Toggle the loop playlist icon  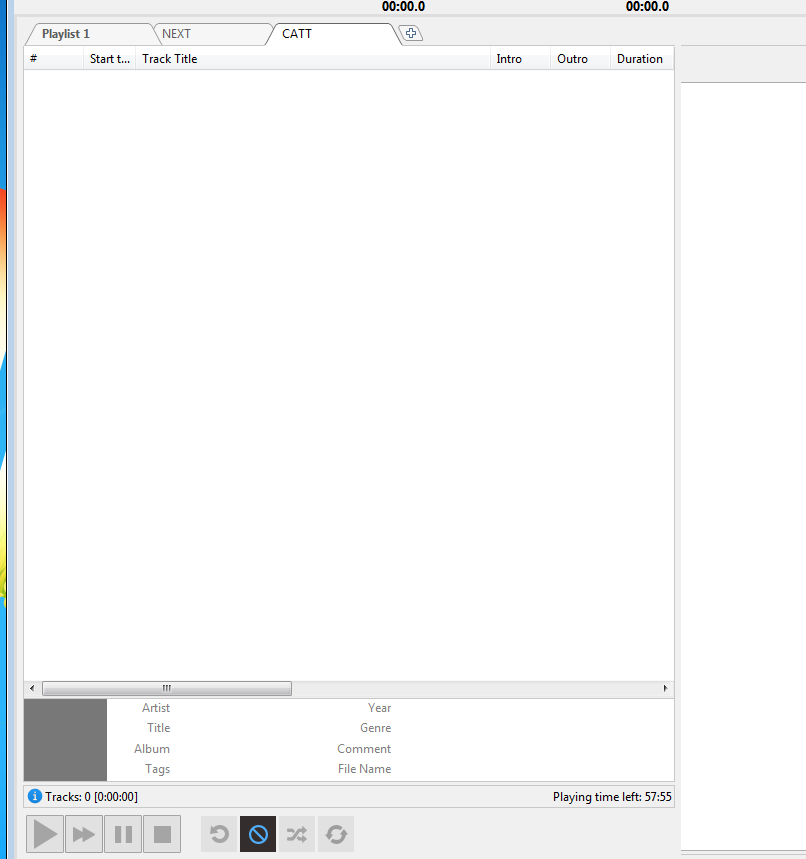point(336,834)
